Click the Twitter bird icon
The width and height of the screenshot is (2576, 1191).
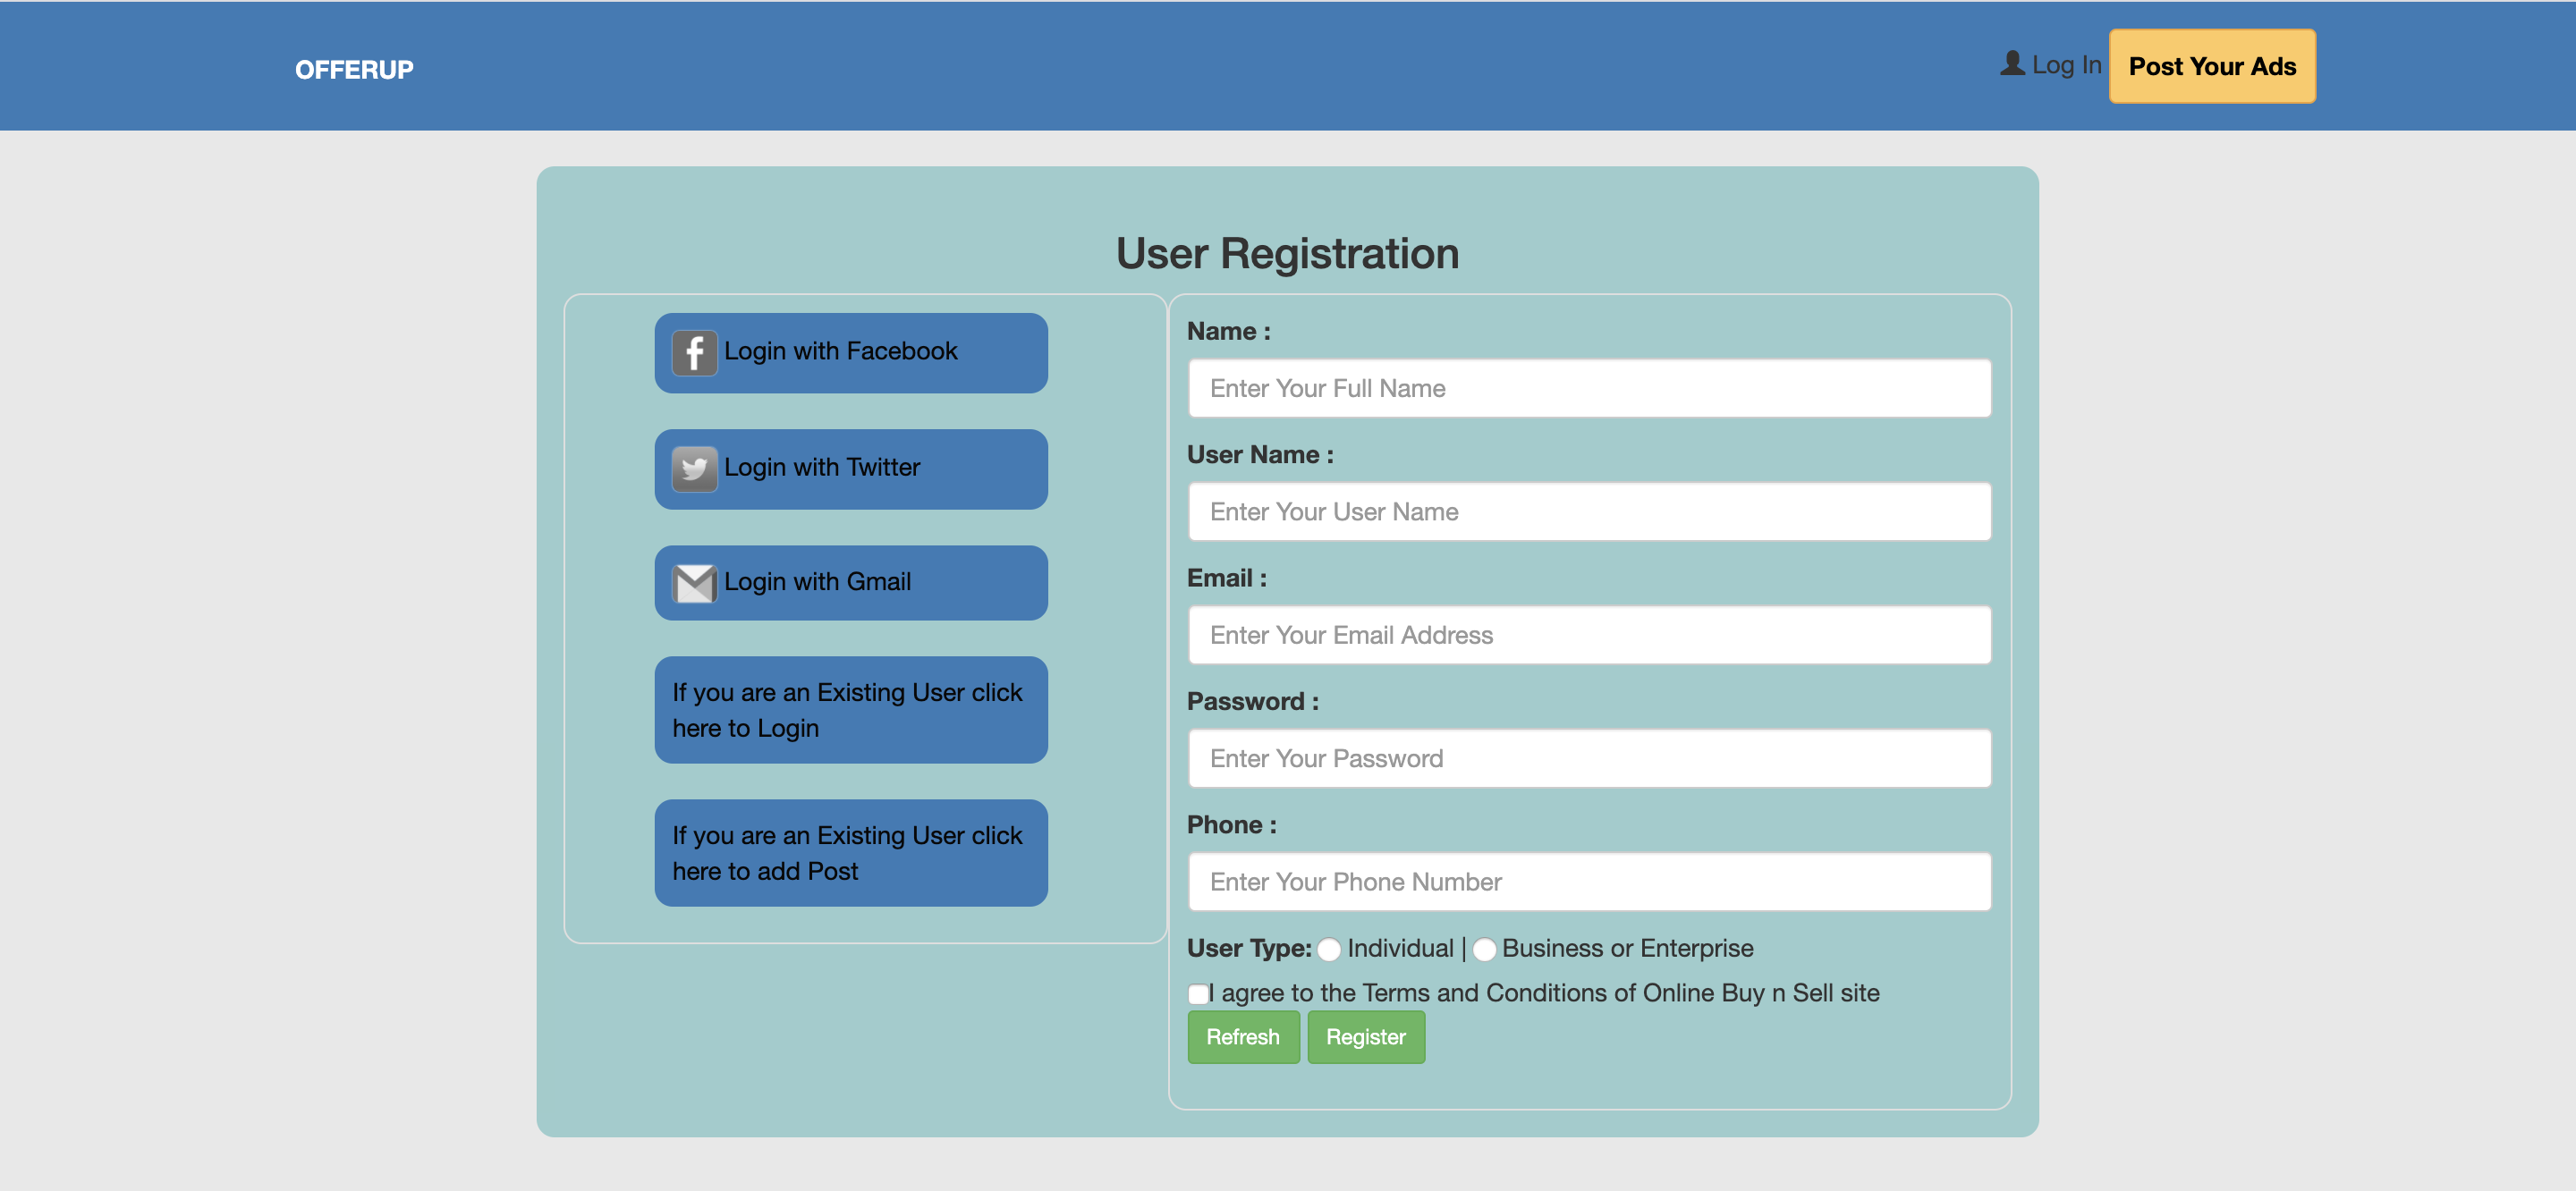coord(694,469)
